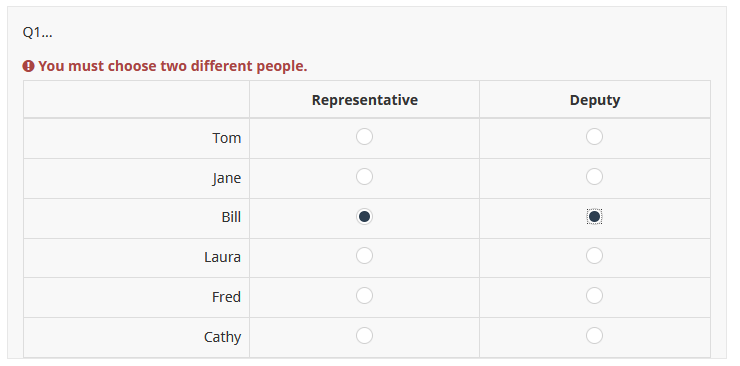Screen dimensions: 740x366
Task: Set Fred as Deputy
Action: click(594, 296)
